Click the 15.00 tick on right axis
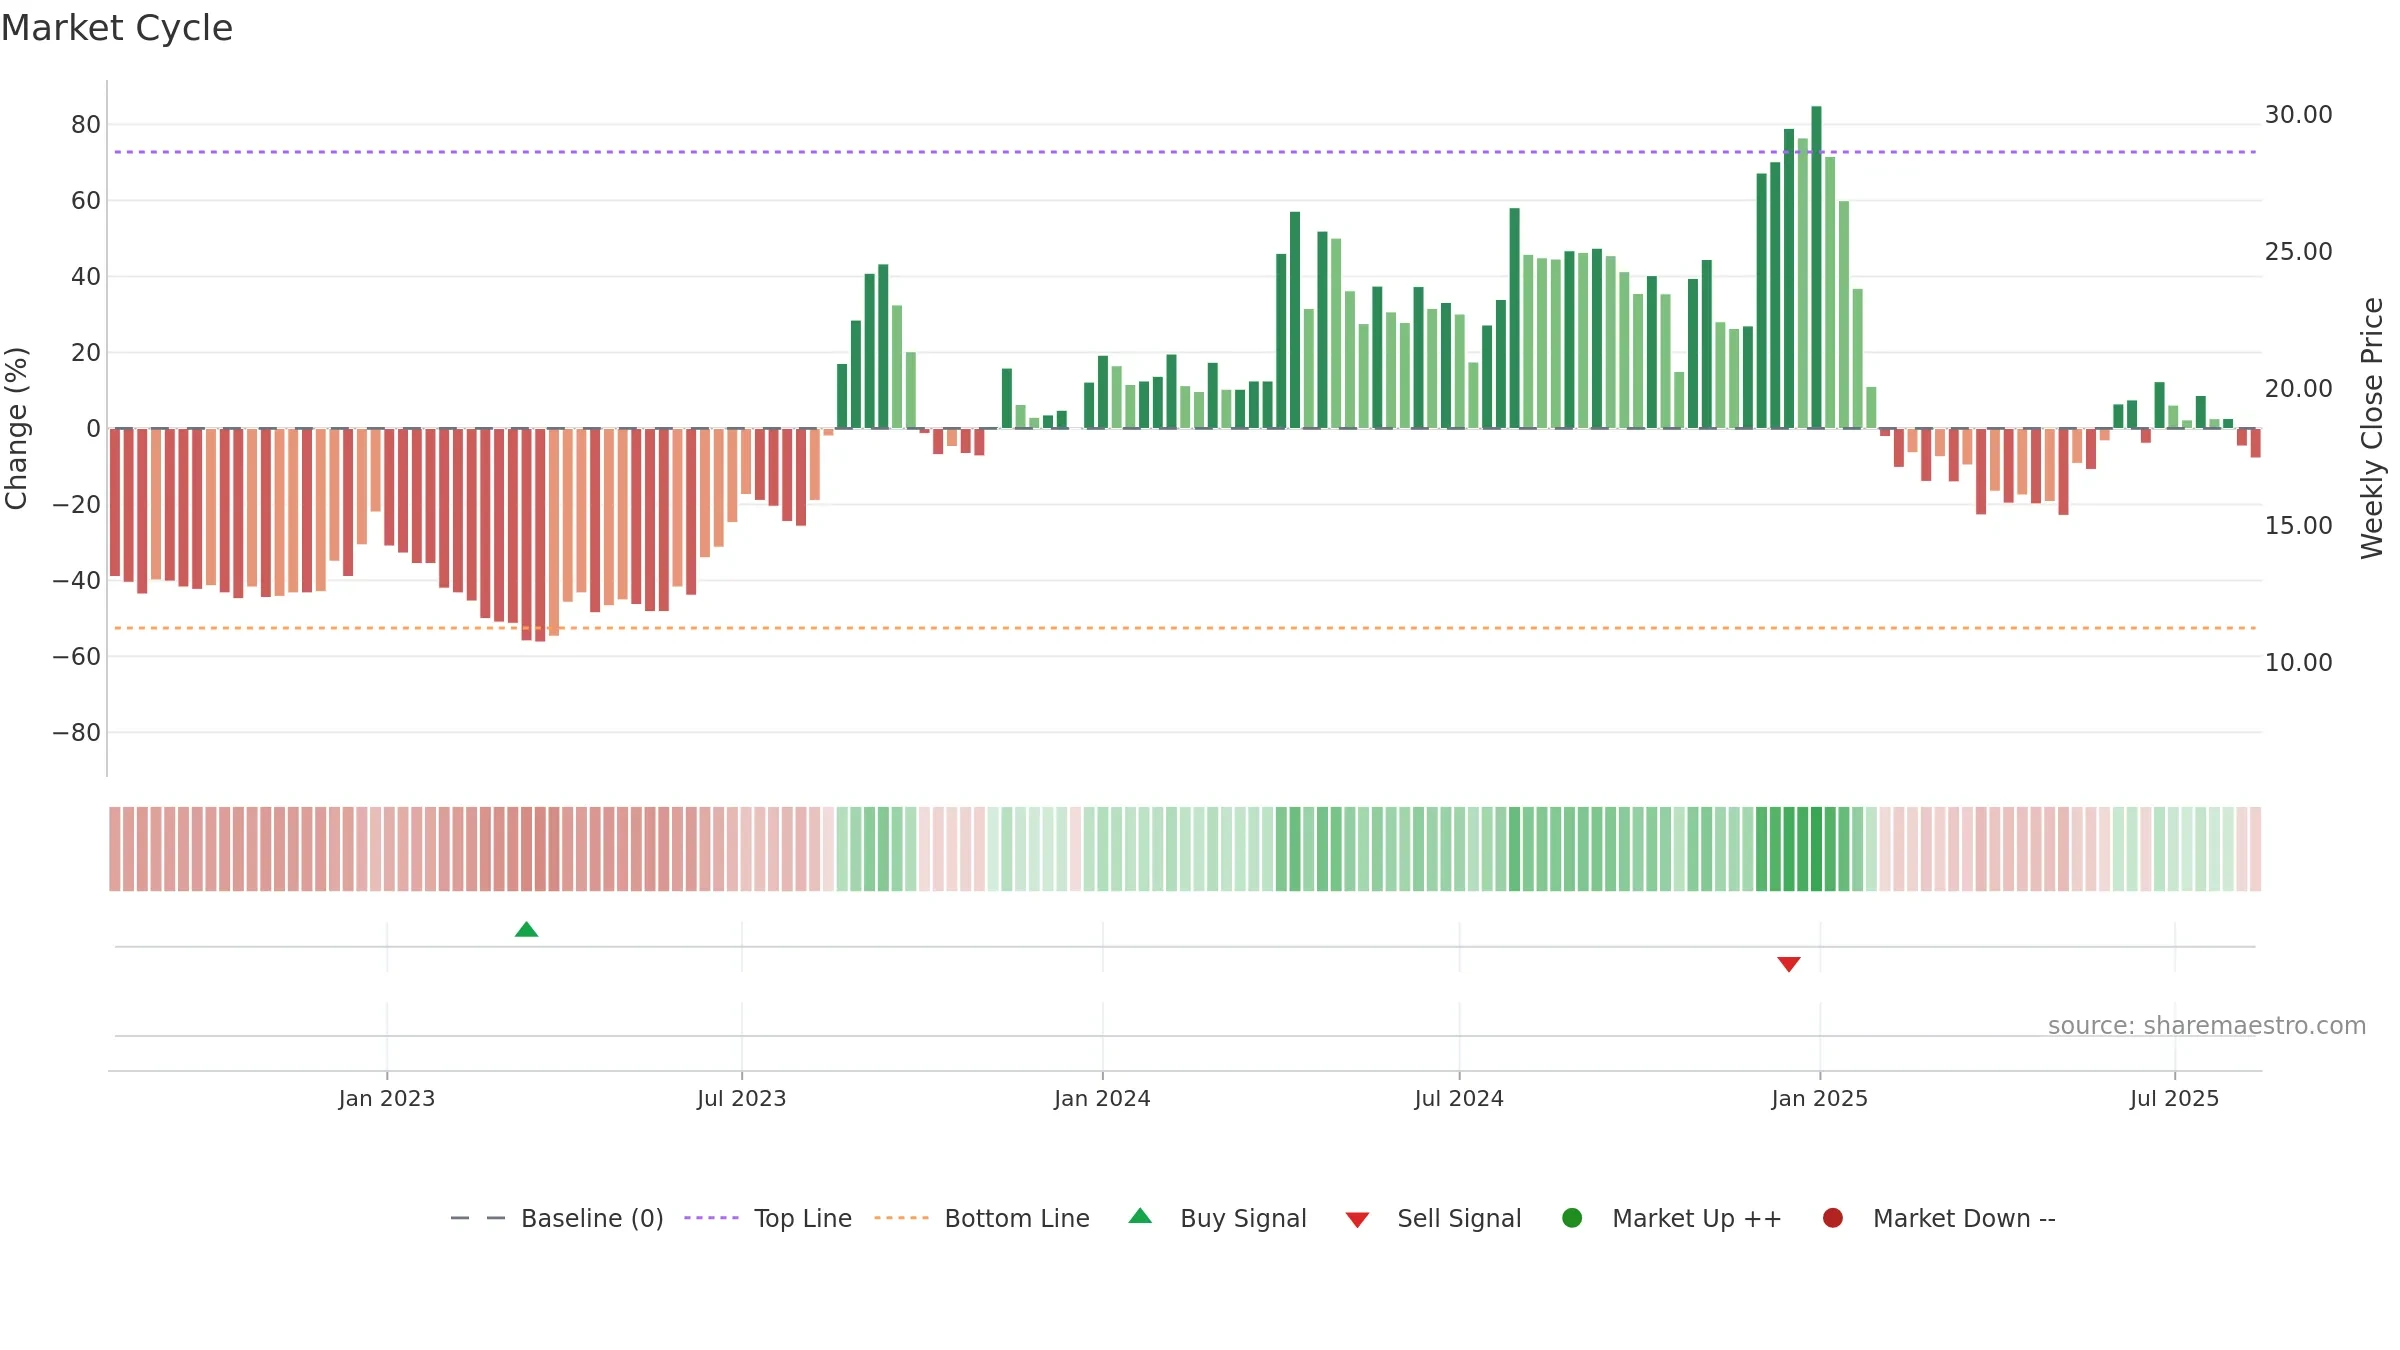This screenshot has width=2400, height=1350. click(2299, 526)
